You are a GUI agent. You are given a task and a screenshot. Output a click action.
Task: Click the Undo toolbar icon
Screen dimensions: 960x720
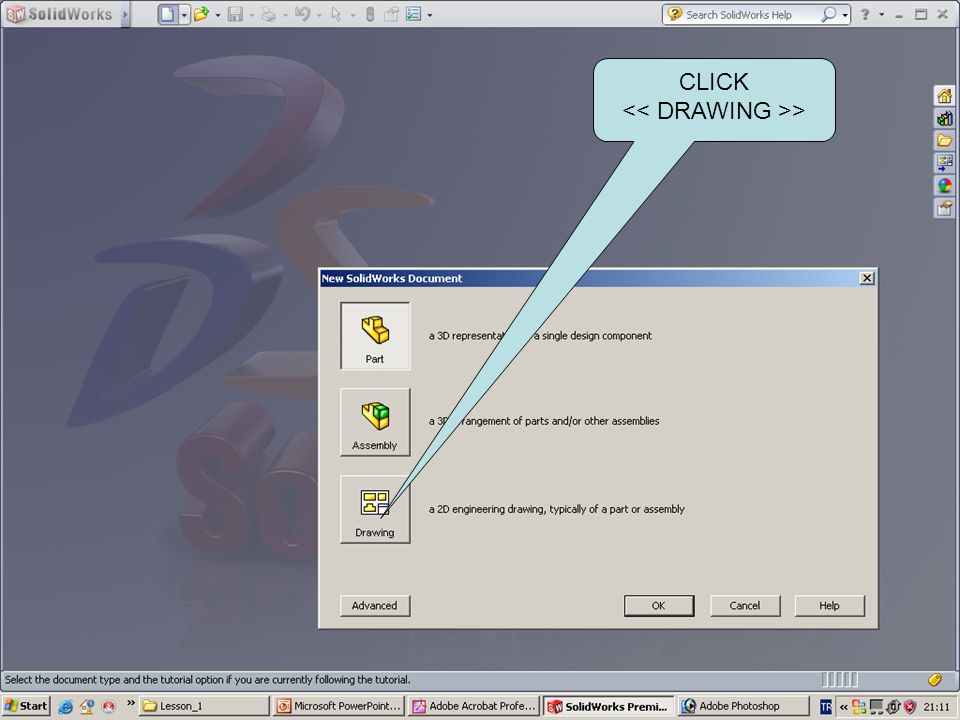coord(302,14)
